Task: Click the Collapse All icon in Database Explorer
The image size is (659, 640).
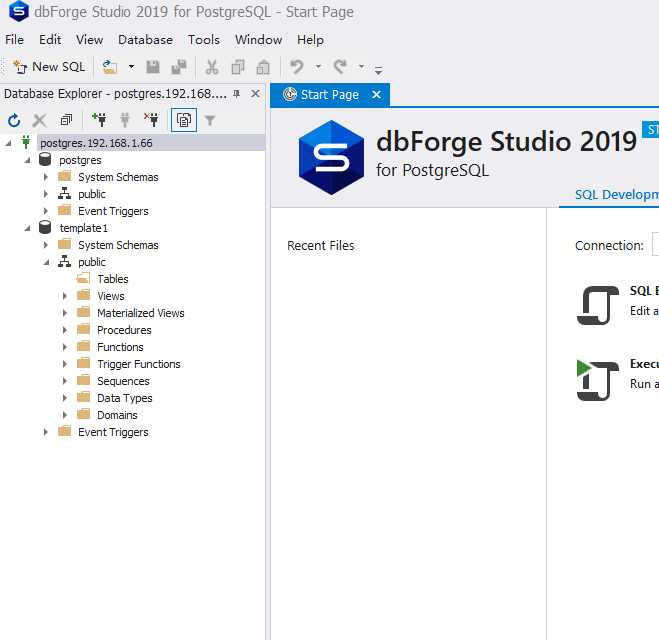Action: coord(66,121)
